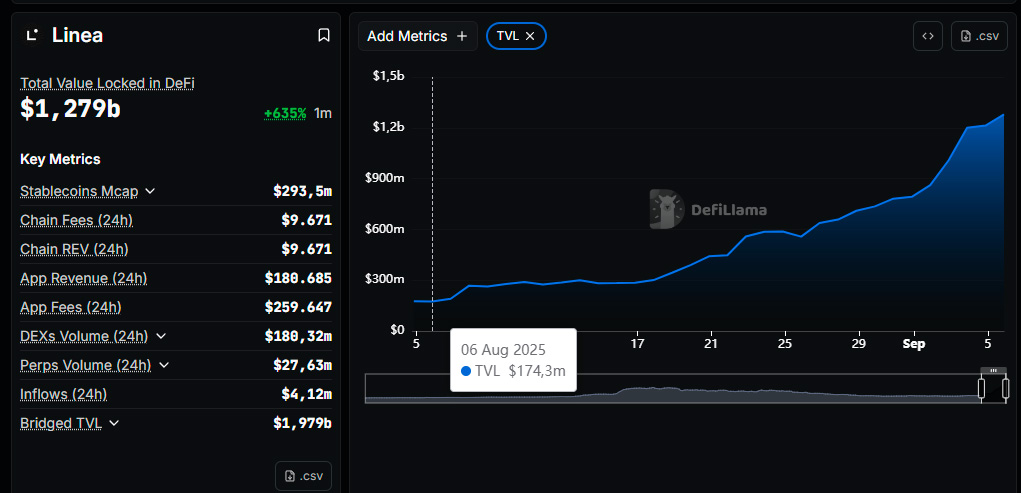
Task: Expand Perps Volume (24h) breakdown
Action: point(163,365)
